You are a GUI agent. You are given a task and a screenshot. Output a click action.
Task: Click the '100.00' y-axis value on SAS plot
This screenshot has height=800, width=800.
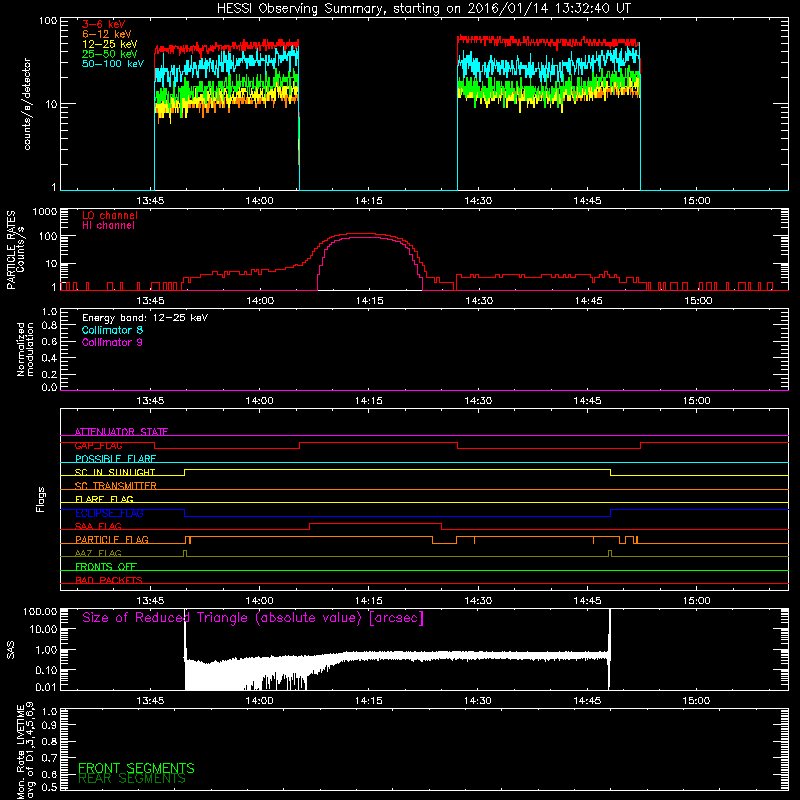click(40, 612)
